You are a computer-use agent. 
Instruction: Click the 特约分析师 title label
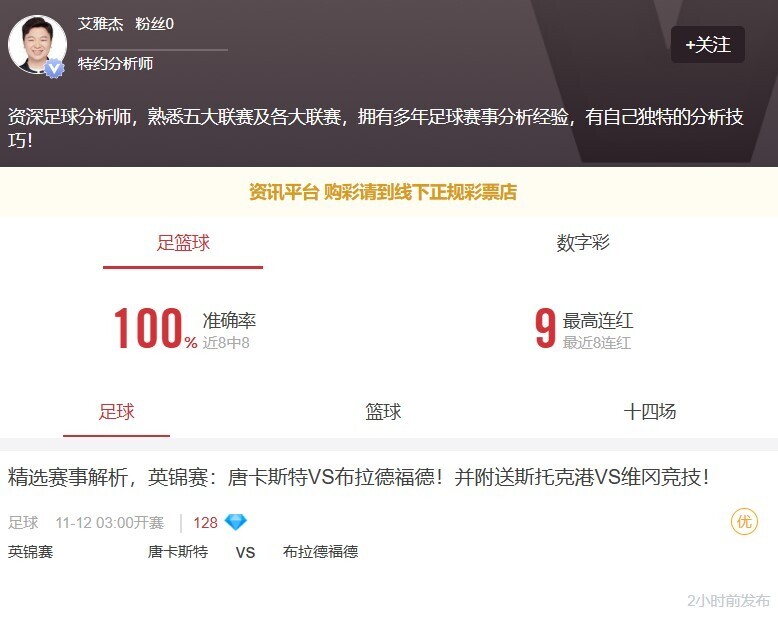(x=115, y=64)
